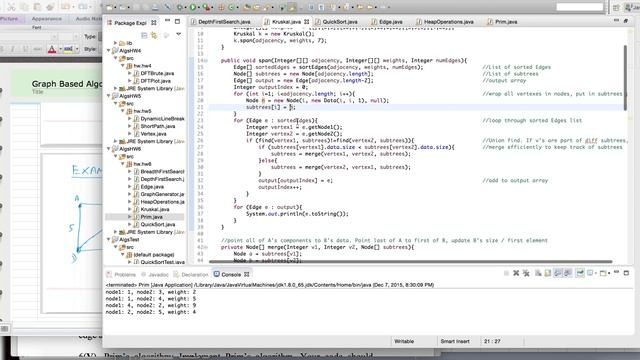Collapse the AlgsHW5 project
Screen dimensions: 640x360
(x=109, y=96)
